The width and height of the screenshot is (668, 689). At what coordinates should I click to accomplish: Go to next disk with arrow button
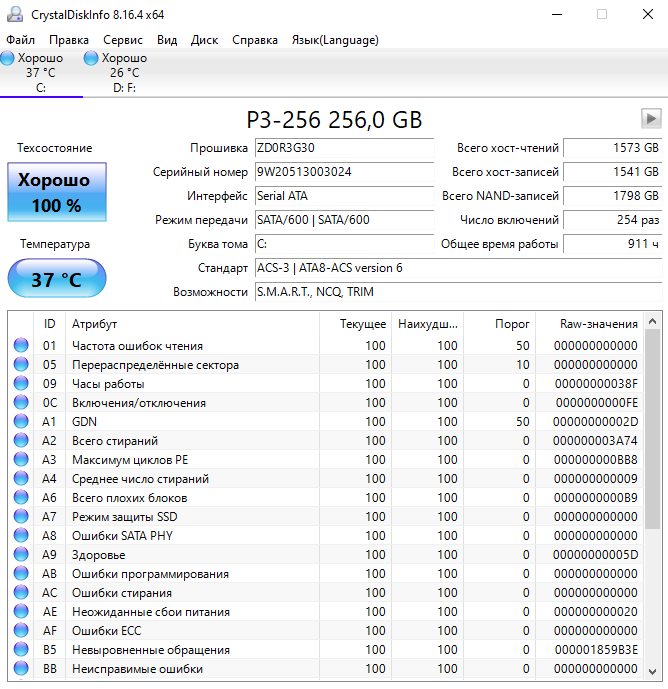point(651,119)
